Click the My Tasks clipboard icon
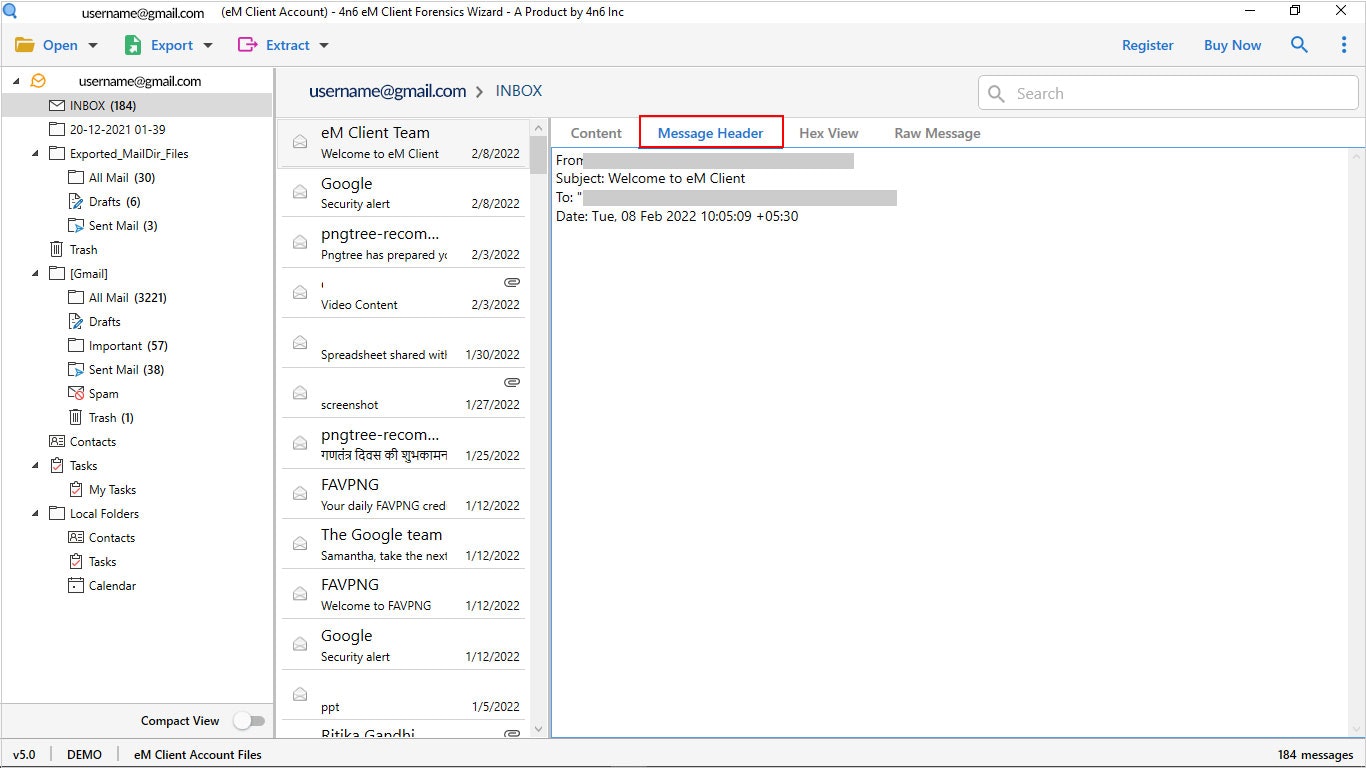 [x=76, y=489]
